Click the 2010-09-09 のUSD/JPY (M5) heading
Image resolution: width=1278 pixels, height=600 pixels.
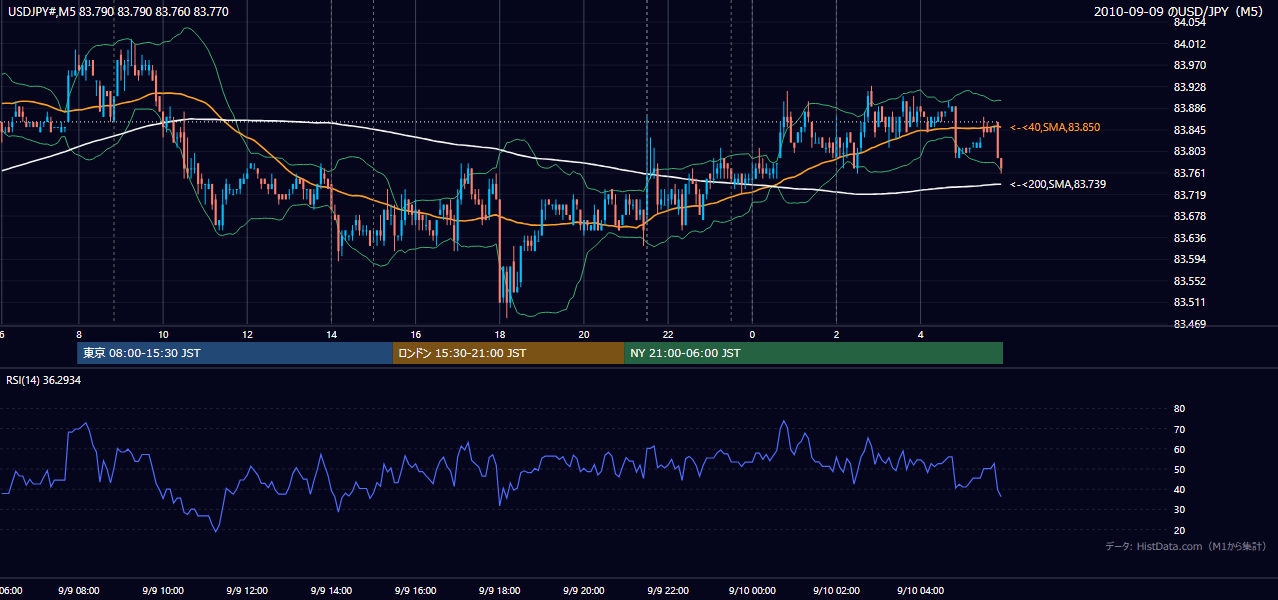tap(1180, 11)
